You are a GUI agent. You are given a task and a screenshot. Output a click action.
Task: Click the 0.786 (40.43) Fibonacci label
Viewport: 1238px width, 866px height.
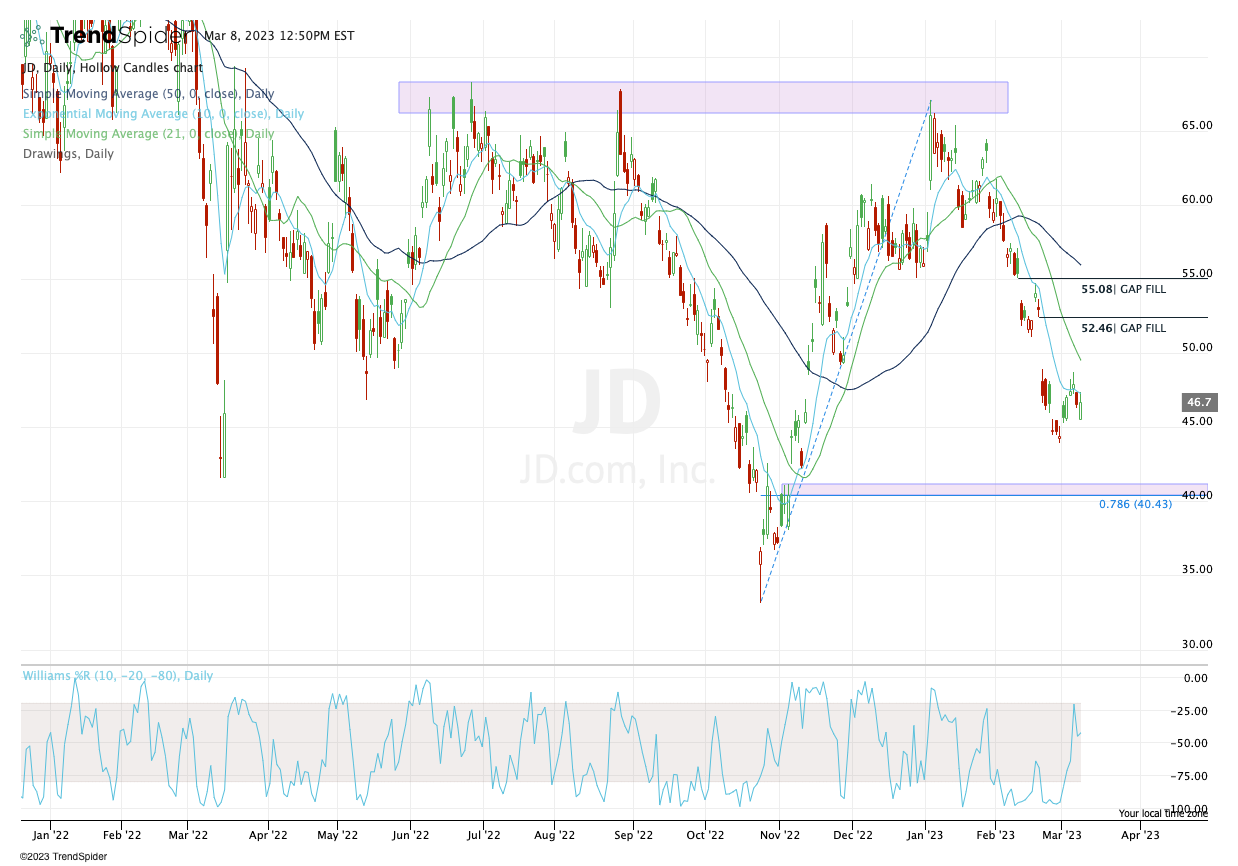1135,504
